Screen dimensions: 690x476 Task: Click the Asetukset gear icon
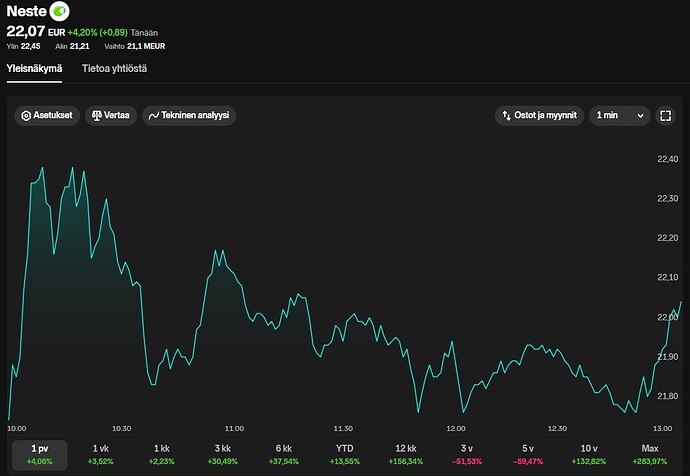point(26,116)
